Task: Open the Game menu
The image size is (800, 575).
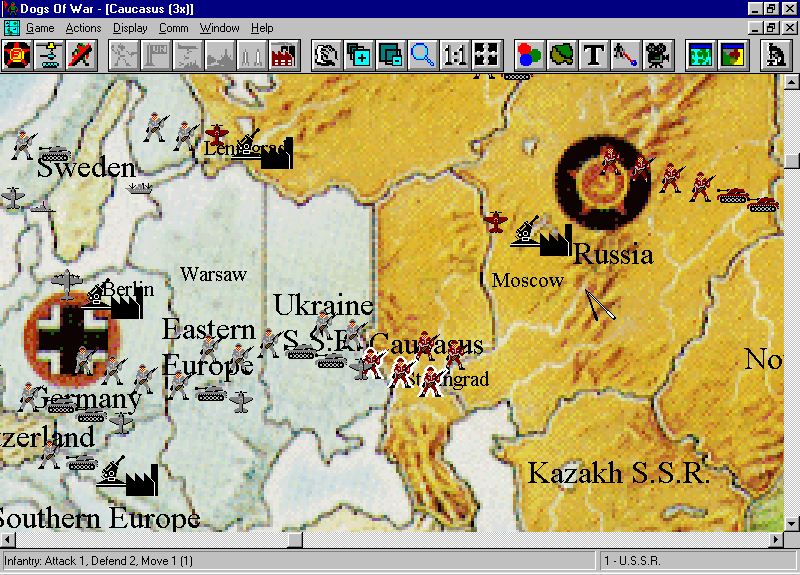Action: (x=40, y=28)
